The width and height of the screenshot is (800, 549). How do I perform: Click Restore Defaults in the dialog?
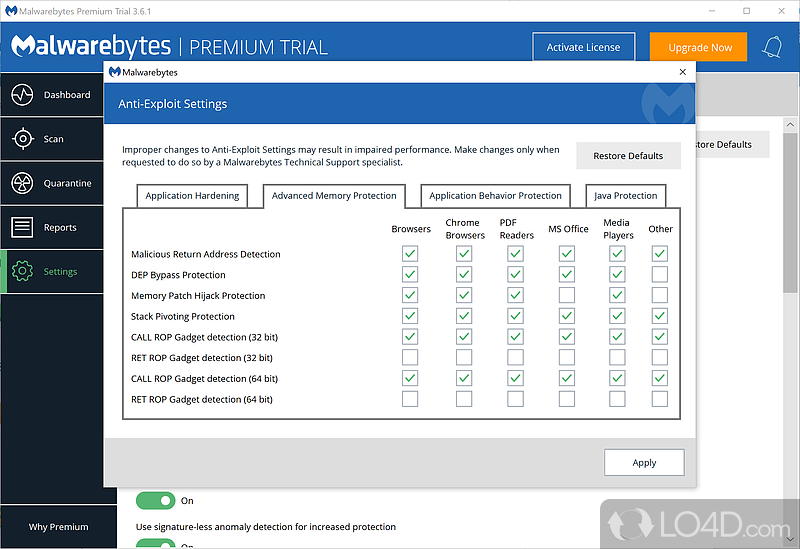pos(628,156)
